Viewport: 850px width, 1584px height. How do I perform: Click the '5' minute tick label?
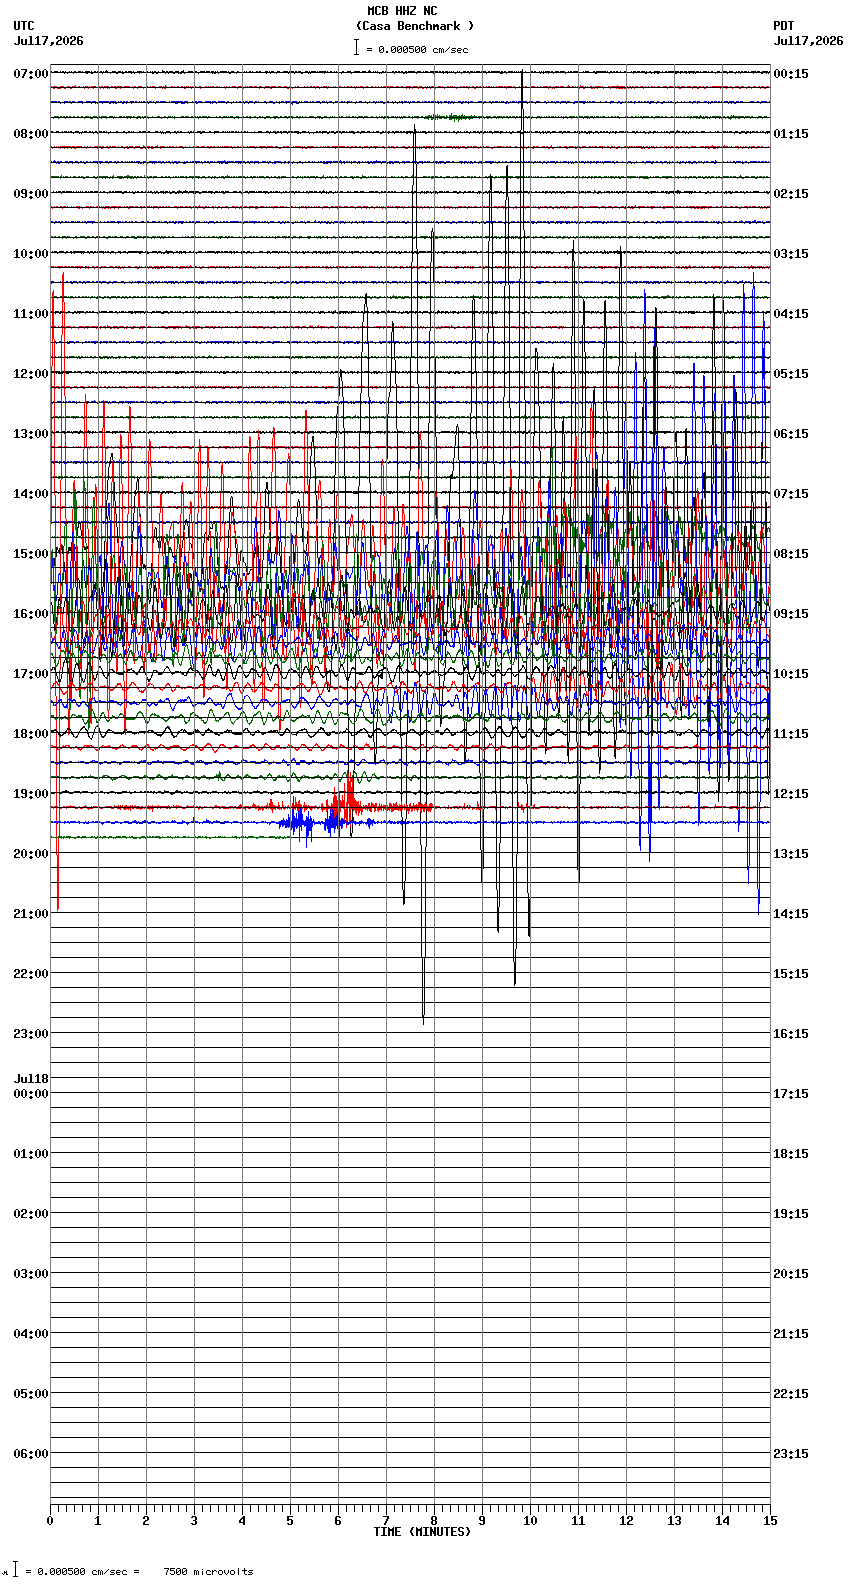pos(290,1521)
